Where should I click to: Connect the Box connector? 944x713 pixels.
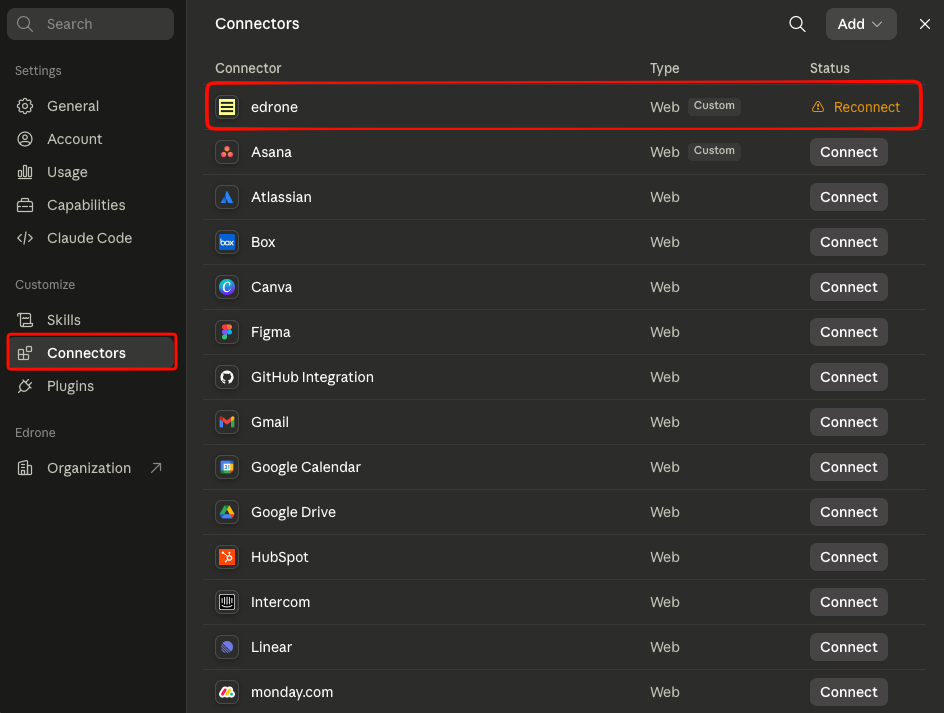click(x=849, y=242)
